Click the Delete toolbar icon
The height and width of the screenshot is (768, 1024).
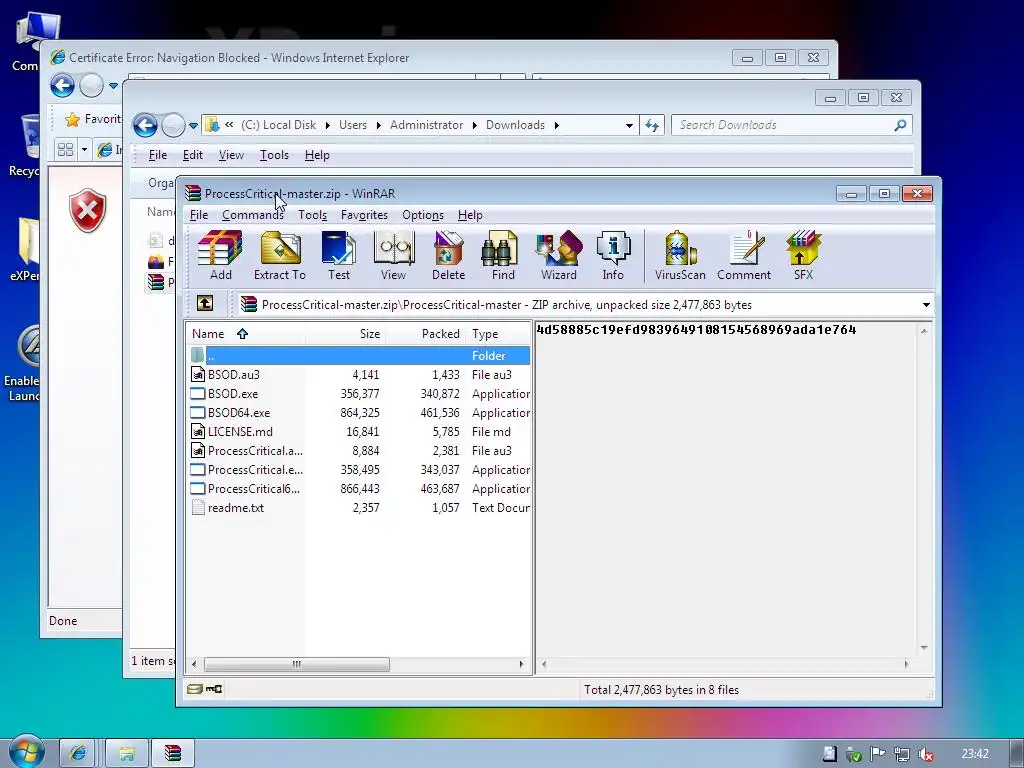(448, 255)
